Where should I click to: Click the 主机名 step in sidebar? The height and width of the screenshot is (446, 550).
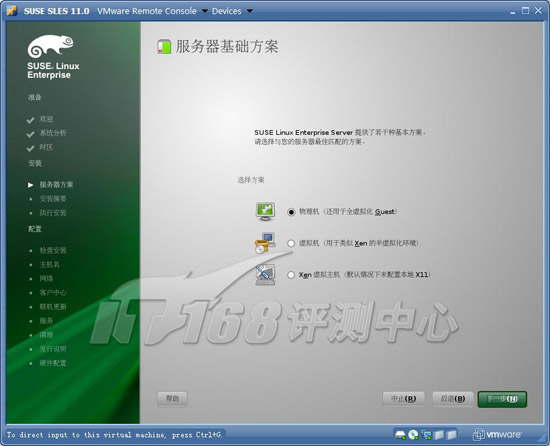point(49,264)
